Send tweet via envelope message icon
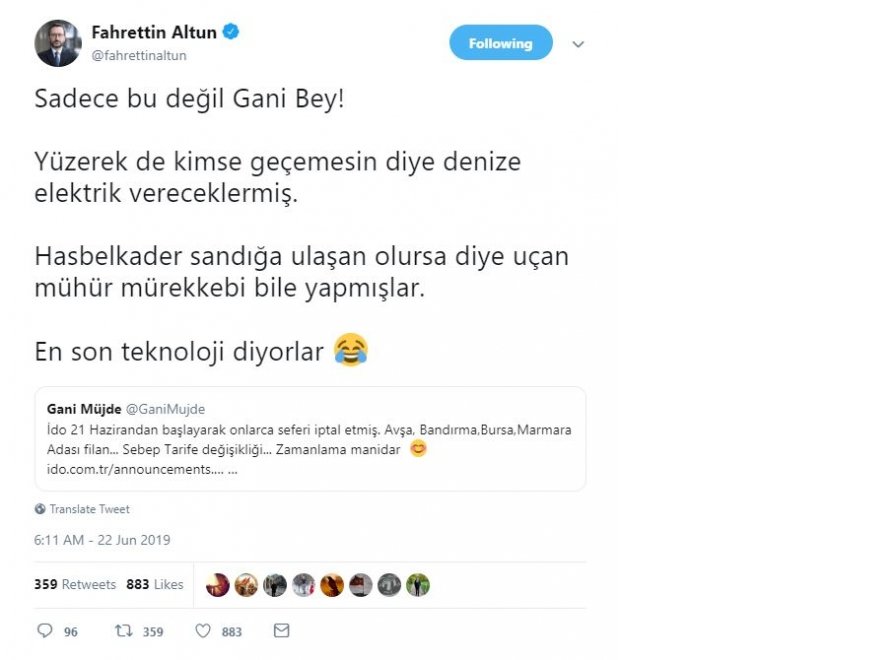Screen dimensions: 880x660 click(281, 630)
